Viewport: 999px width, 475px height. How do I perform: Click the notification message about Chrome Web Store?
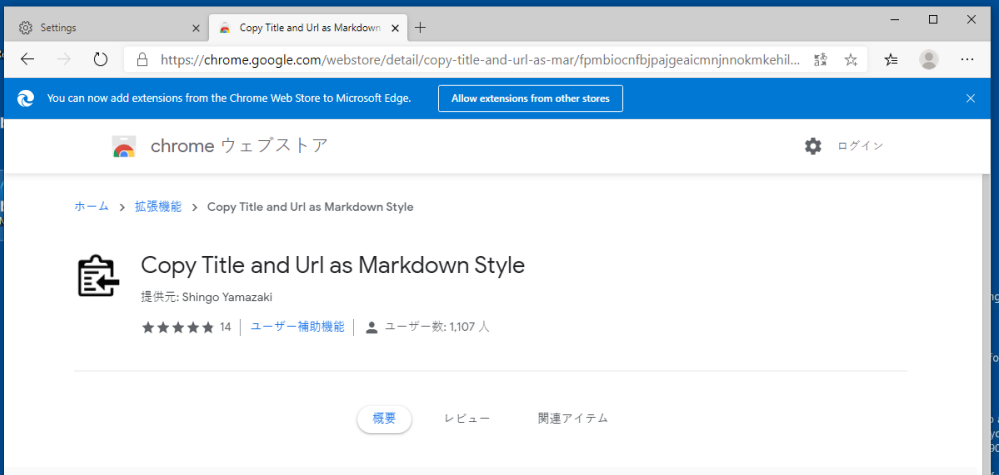pos(229,98)
